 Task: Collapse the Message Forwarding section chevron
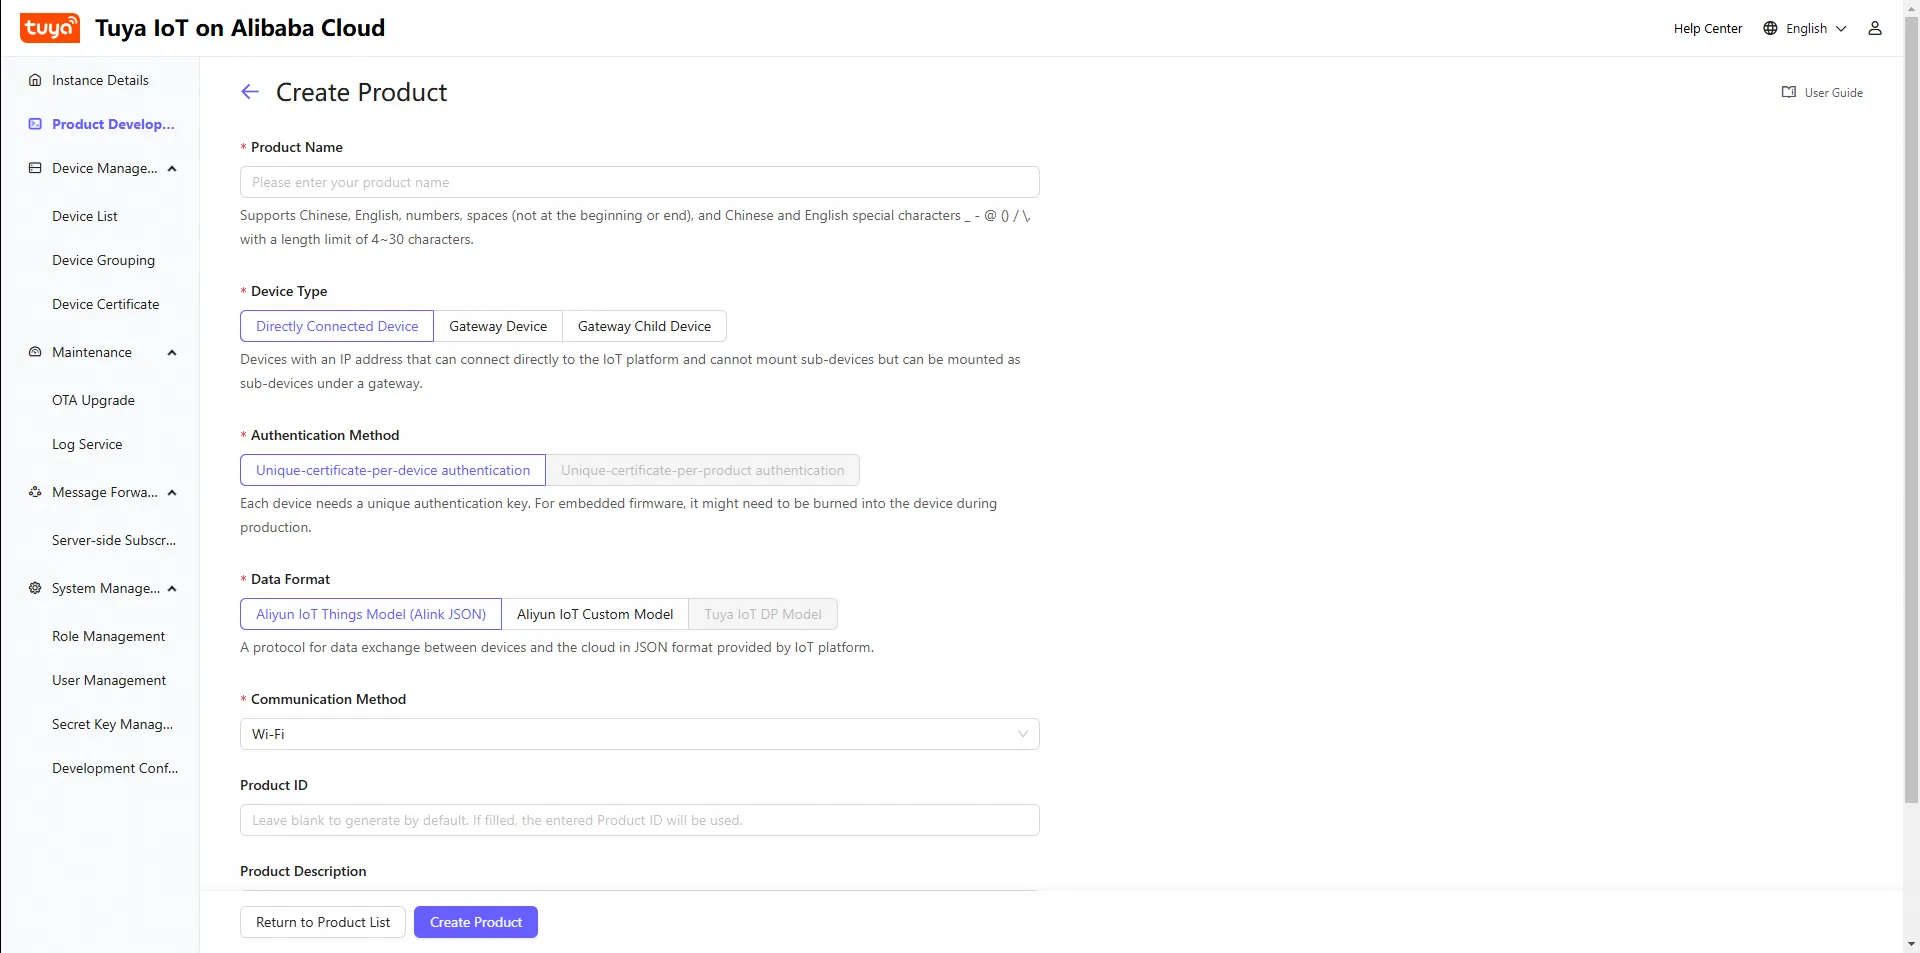(x=172, y=492)
